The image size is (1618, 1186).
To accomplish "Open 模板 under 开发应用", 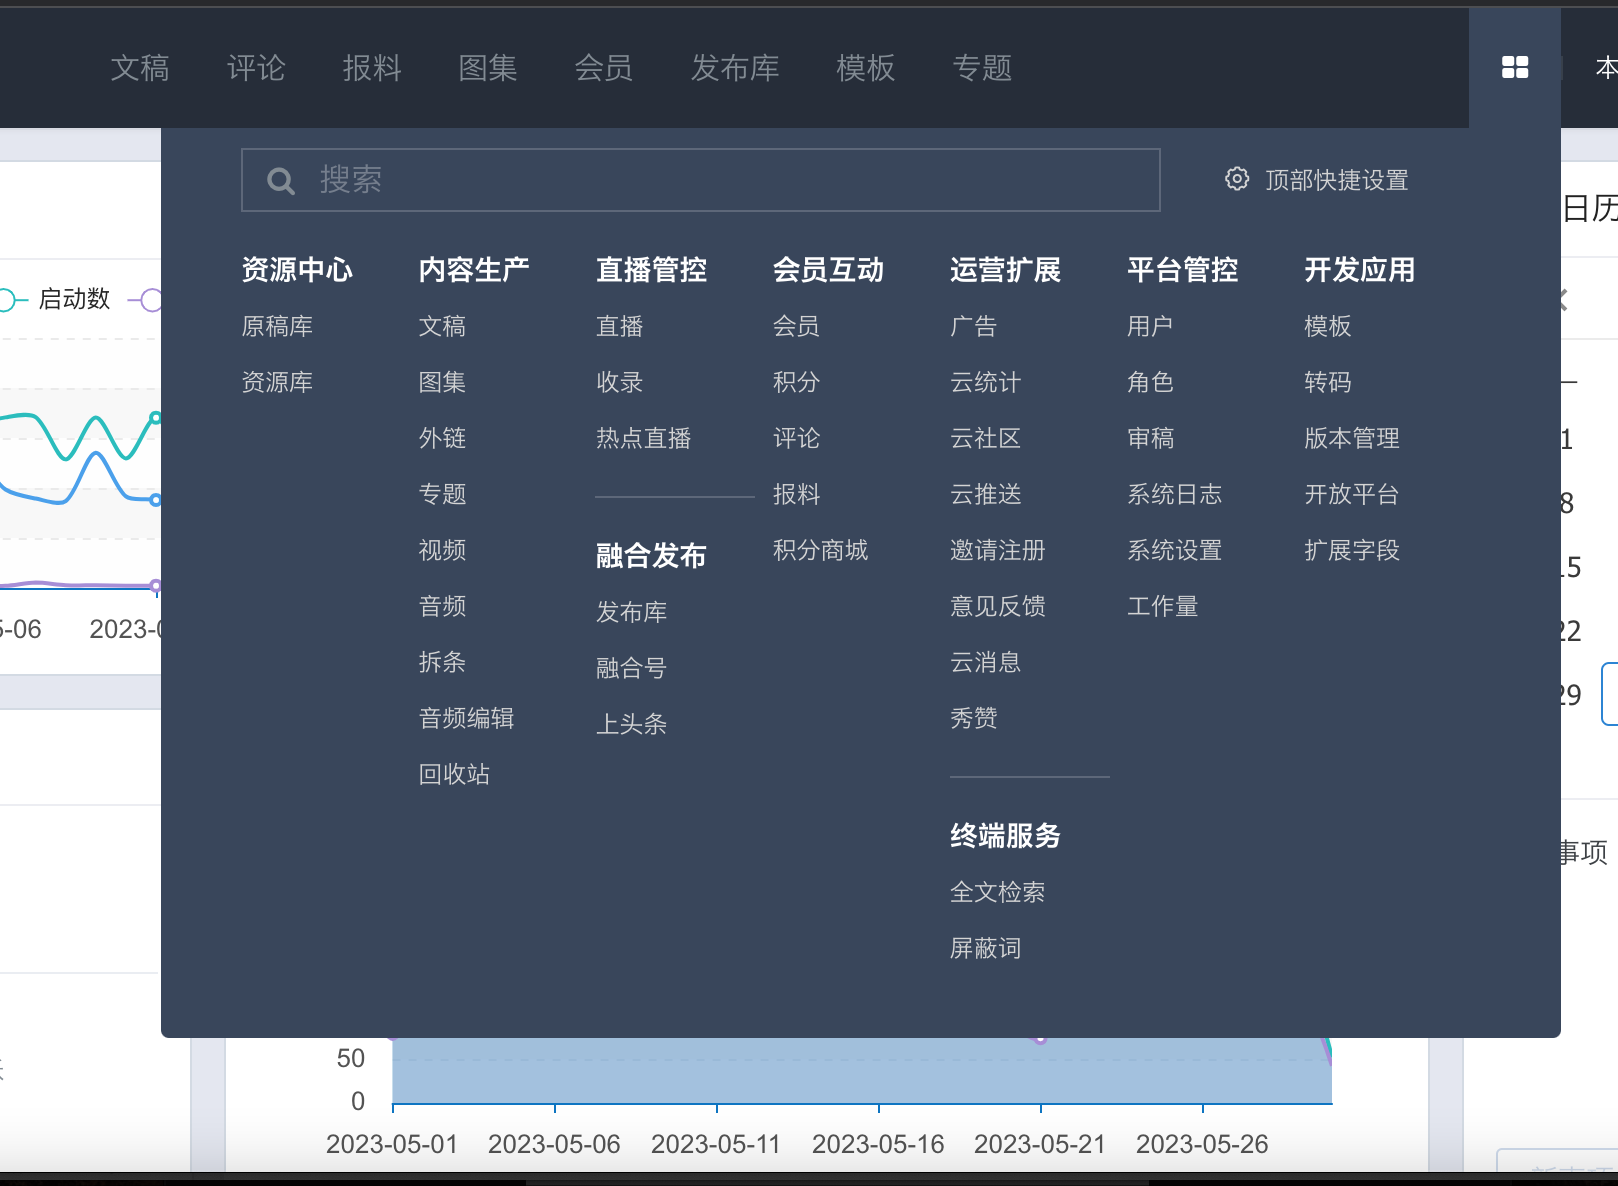I will coord(1327,326).
